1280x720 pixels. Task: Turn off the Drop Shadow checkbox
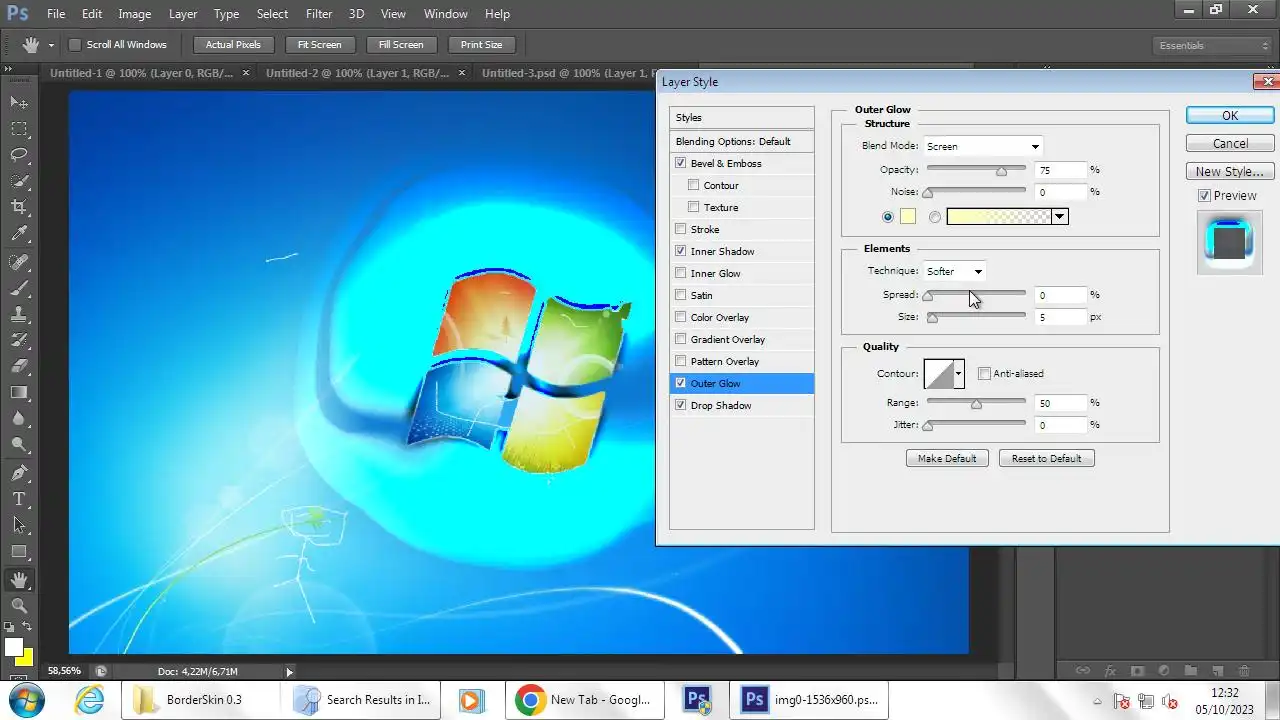coord(681,405)
